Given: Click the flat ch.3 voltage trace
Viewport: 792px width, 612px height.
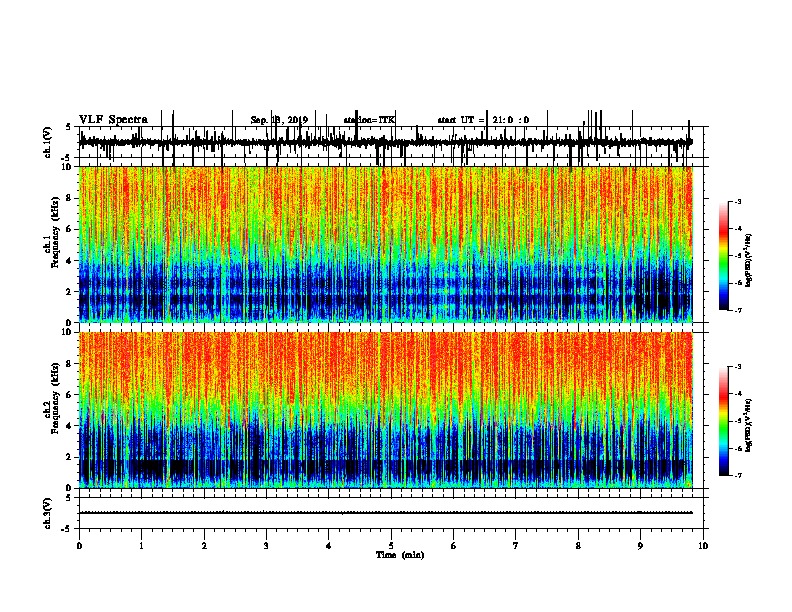Looking at the screenshot, I should [x=386, y=513].
